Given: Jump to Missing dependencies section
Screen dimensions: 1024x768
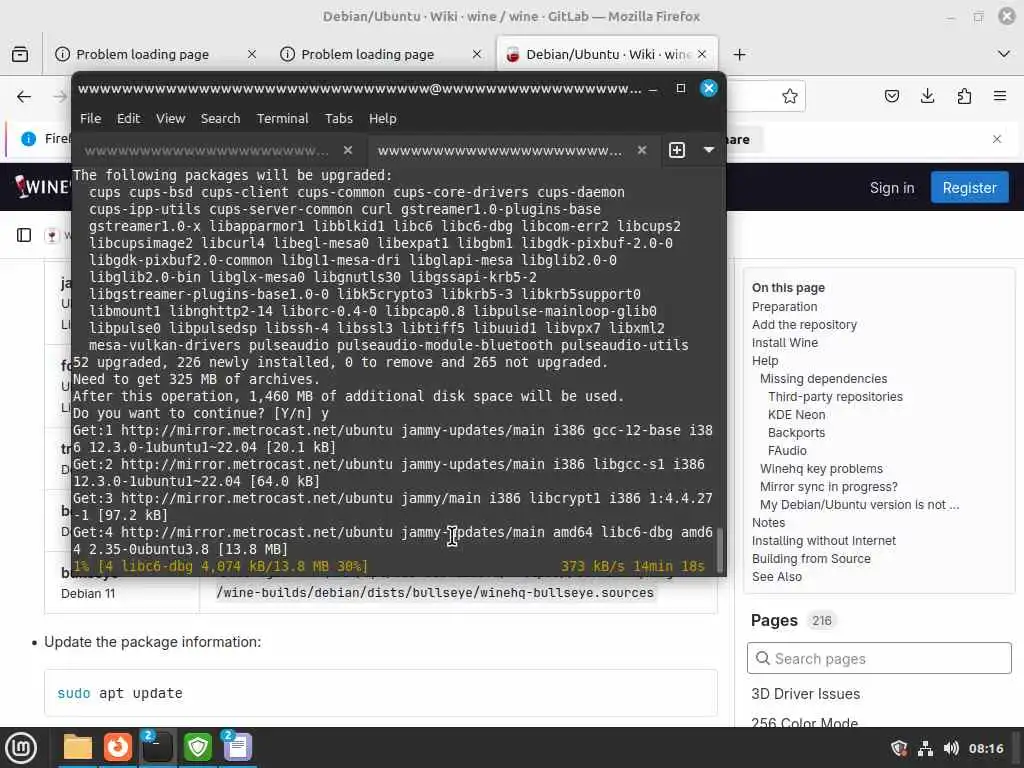Looking at the screenshot, I should click(824, 379).
